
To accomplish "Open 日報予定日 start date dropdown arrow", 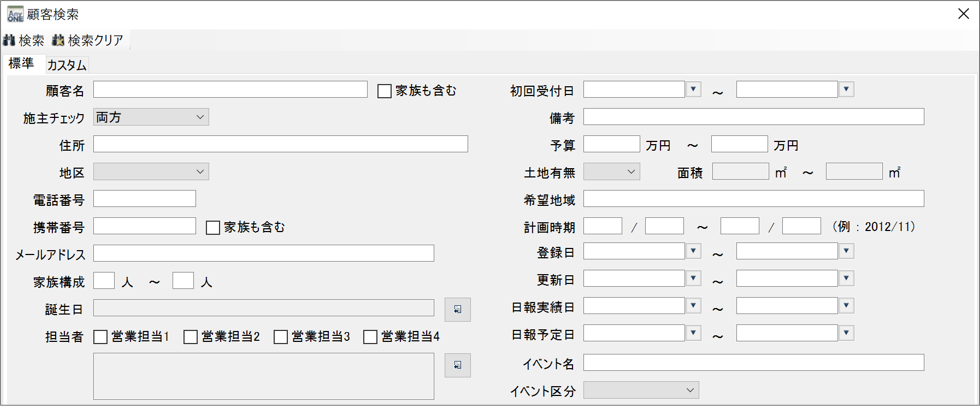I will click(694, 333).
